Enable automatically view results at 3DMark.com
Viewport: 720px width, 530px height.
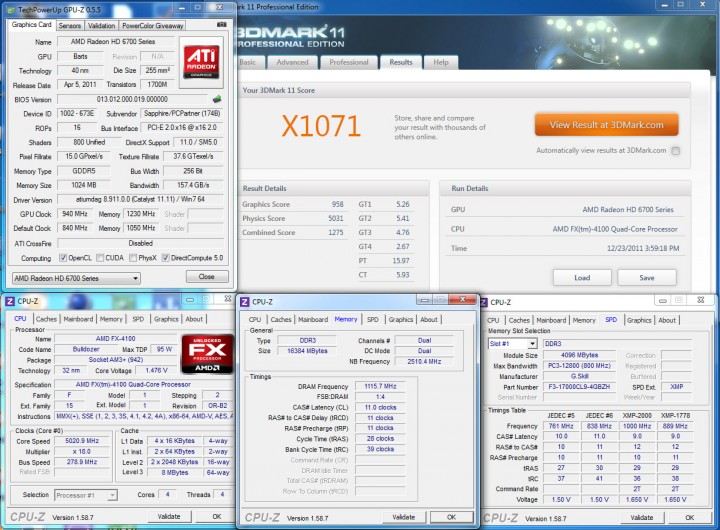(x=675, y=151)
